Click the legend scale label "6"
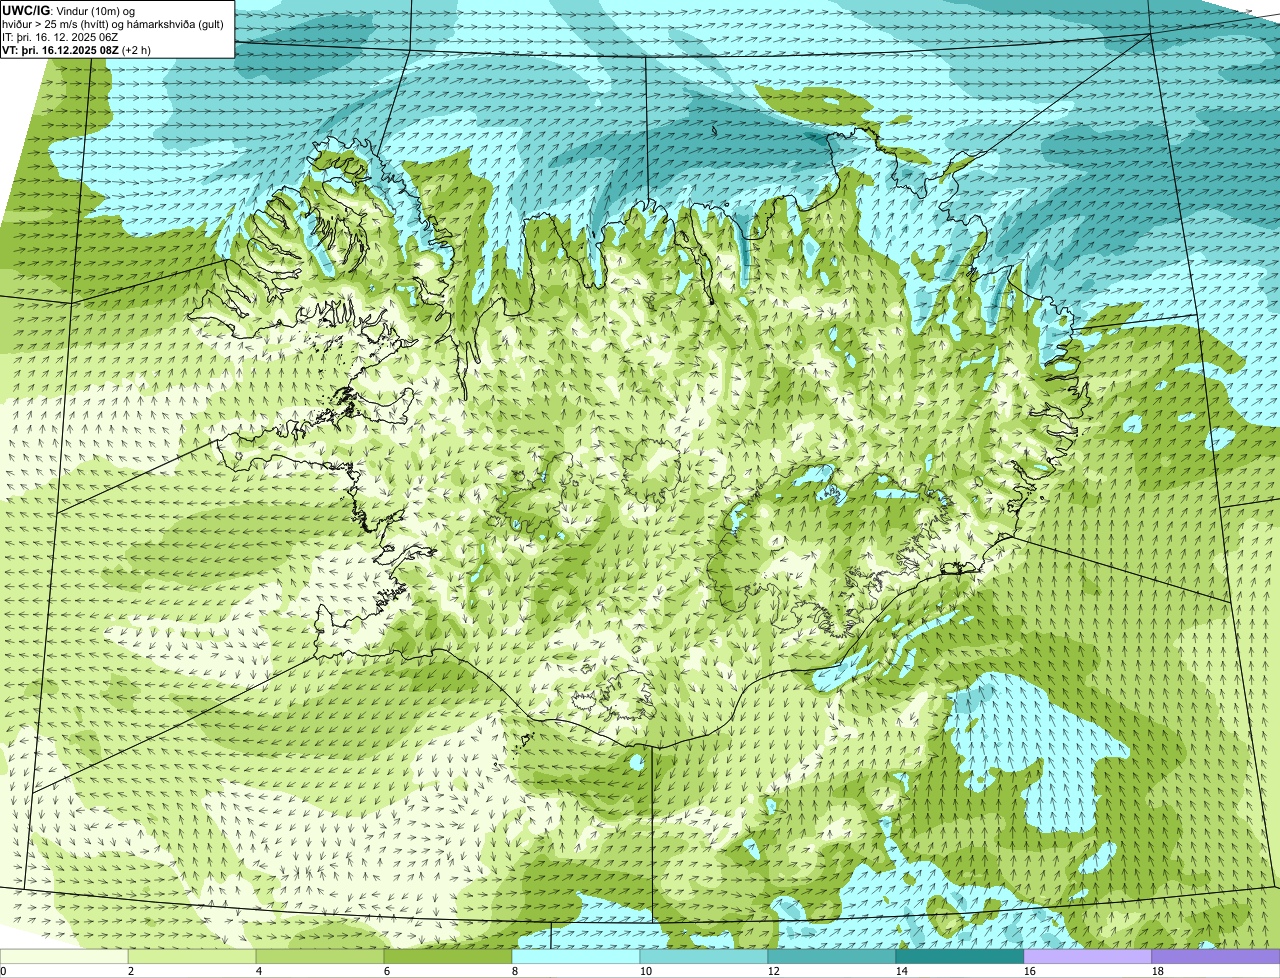The image size is (1280, 978). pos(387,971)
